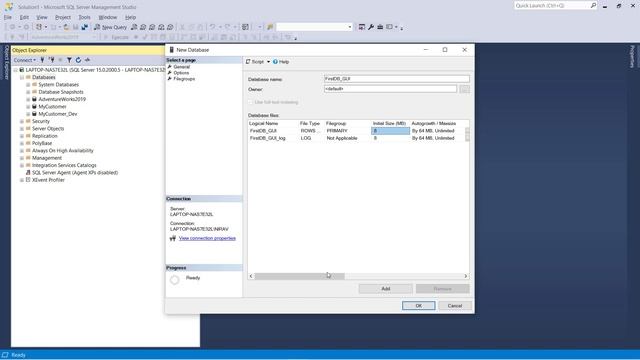Click the Activity Monitor icon in Object Explorer

pyautogui.click(x=87, y=60)
